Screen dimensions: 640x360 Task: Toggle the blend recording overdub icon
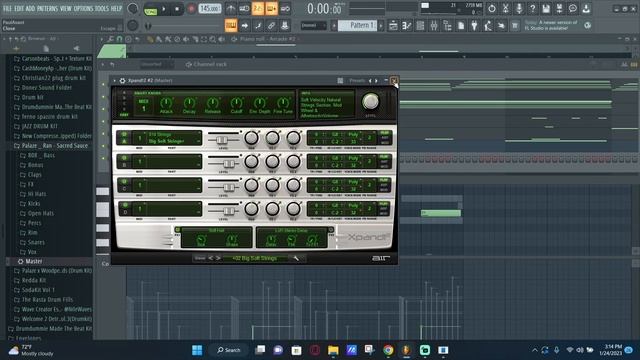pos(271,9)
